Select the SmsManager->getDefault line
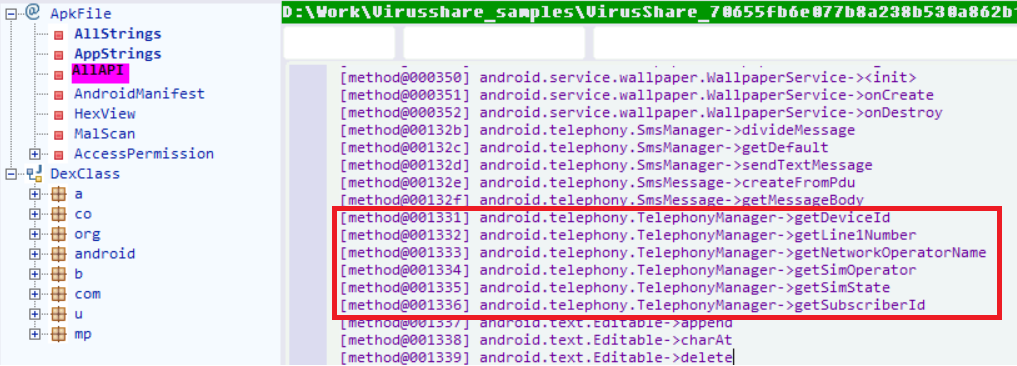The image size is (1017, 366). point(584,148)
